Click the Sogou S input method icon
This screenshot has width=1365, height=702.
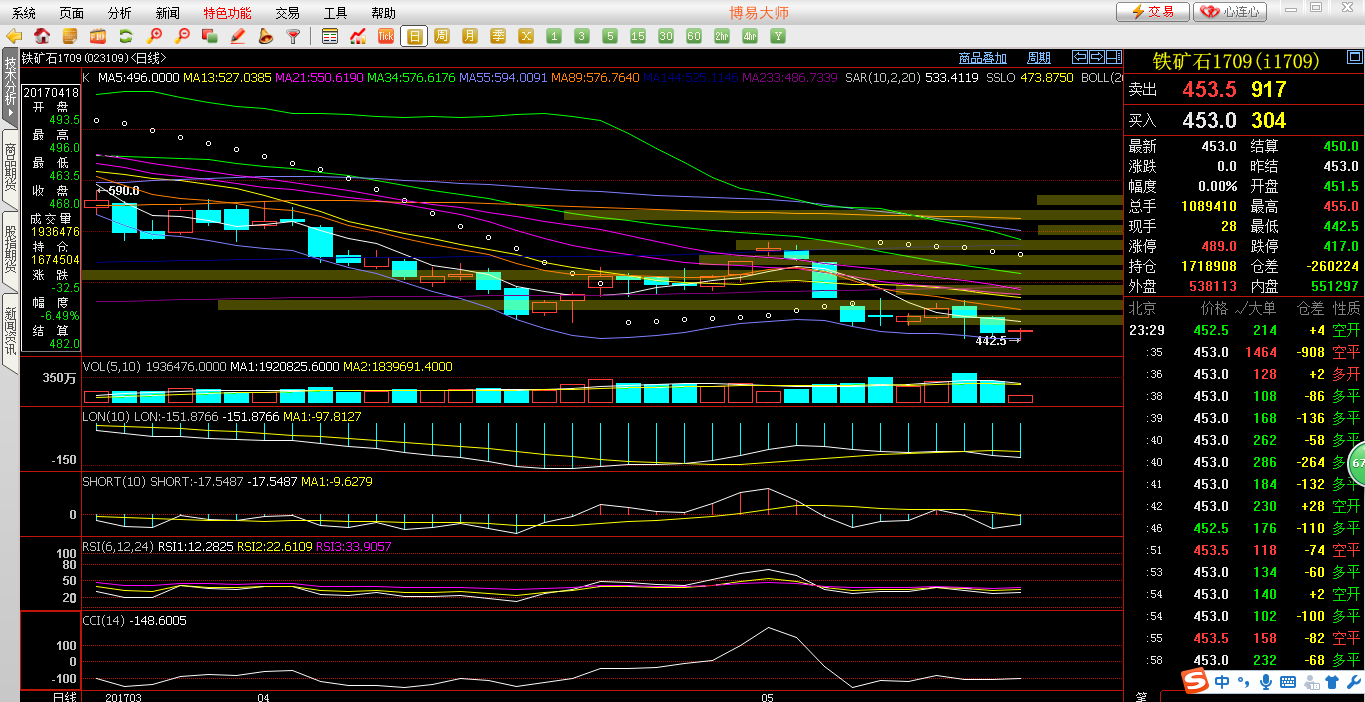coord(1195,681)
